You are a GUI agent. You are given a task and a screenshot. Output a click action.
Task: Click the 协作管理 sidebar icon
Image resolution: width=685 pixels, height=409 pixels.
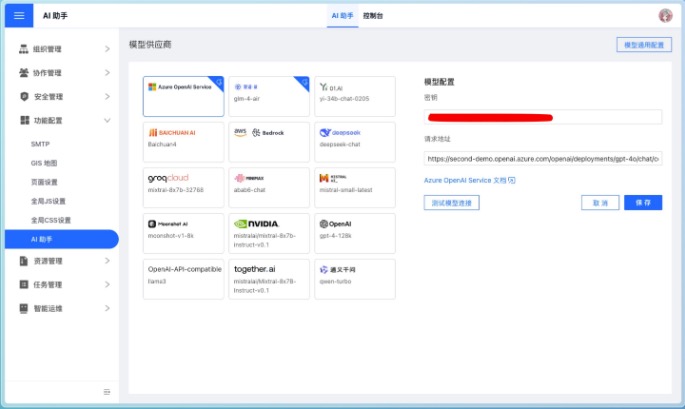(24, 73)
